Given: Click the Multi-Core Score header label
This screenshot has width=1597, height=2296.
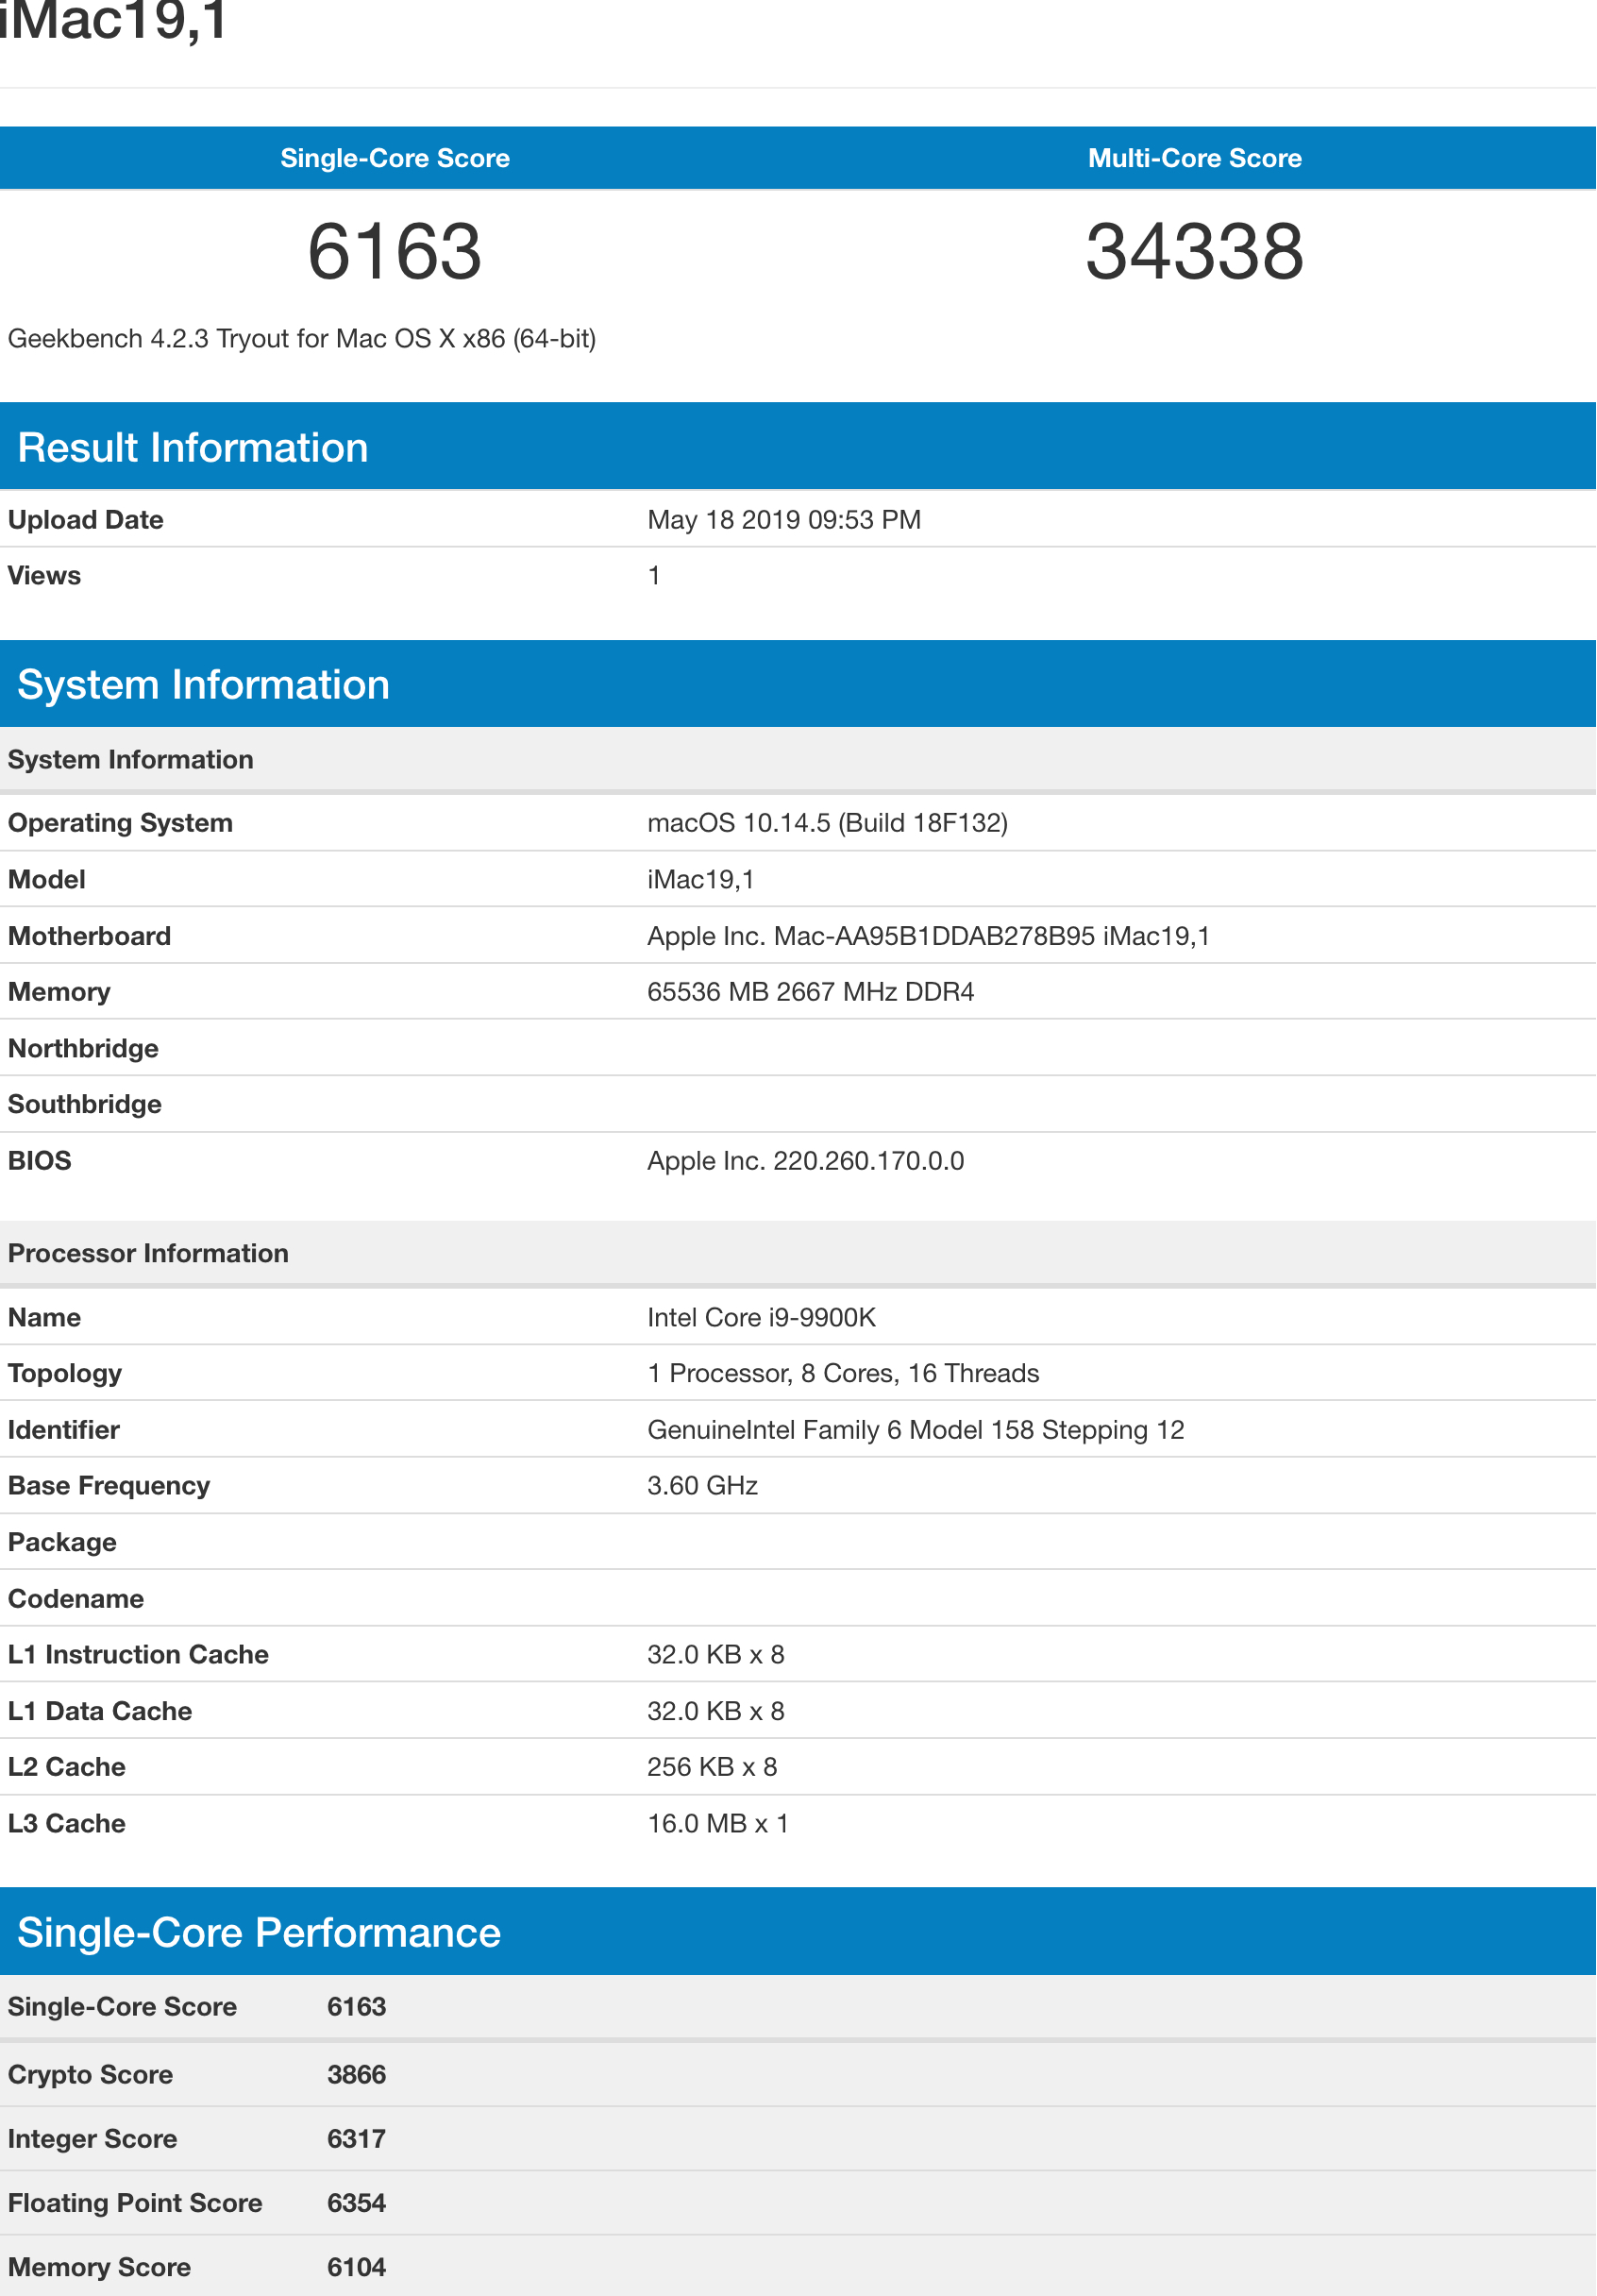Looking at the screenshot, I should point(1194,158).
